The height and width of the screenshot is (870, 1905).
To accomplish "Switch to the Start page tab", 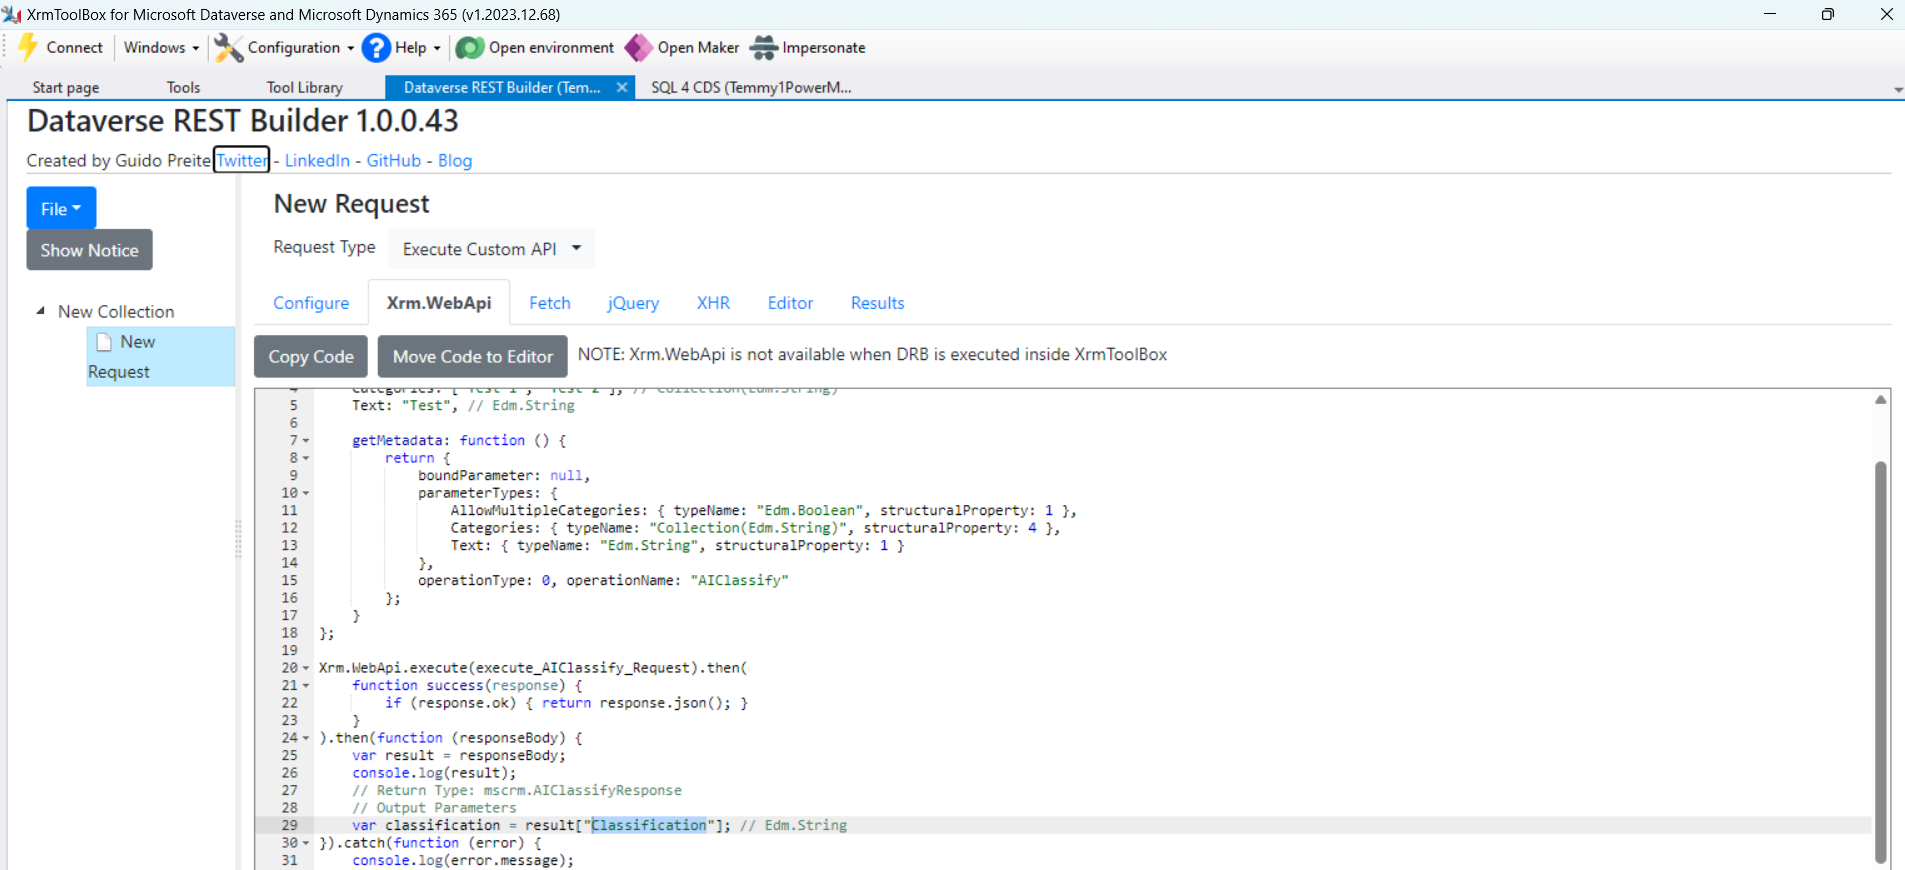I will 65,87.
